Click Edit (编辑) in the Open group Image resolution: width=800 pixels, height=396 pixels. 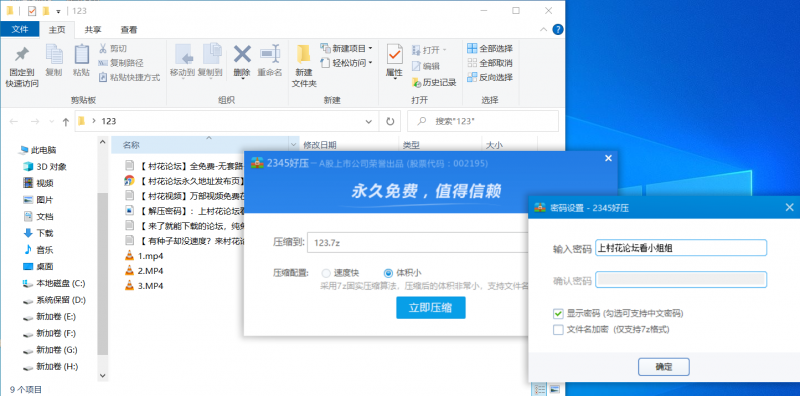click(425, 66)
